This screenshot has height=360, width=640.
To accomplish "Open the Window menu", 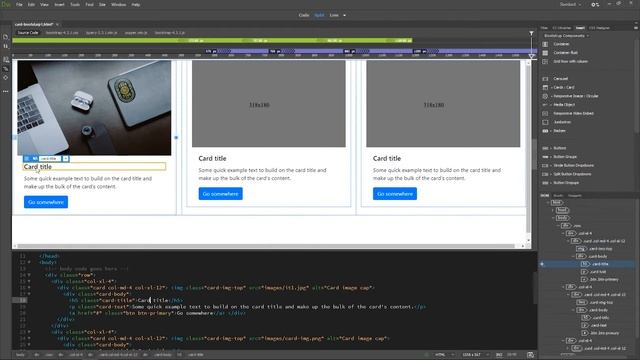I will (118, 4).
